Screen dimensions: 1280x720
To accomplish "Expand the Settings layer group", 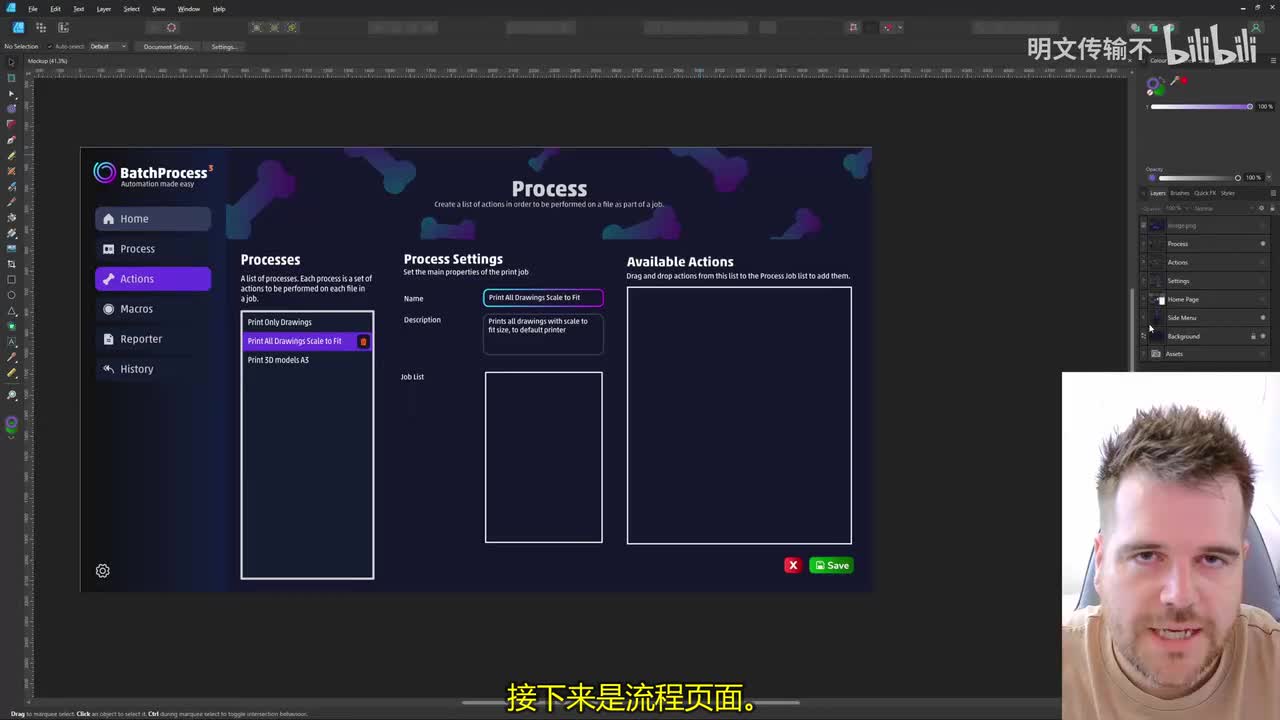I will tap(1143, 281).
